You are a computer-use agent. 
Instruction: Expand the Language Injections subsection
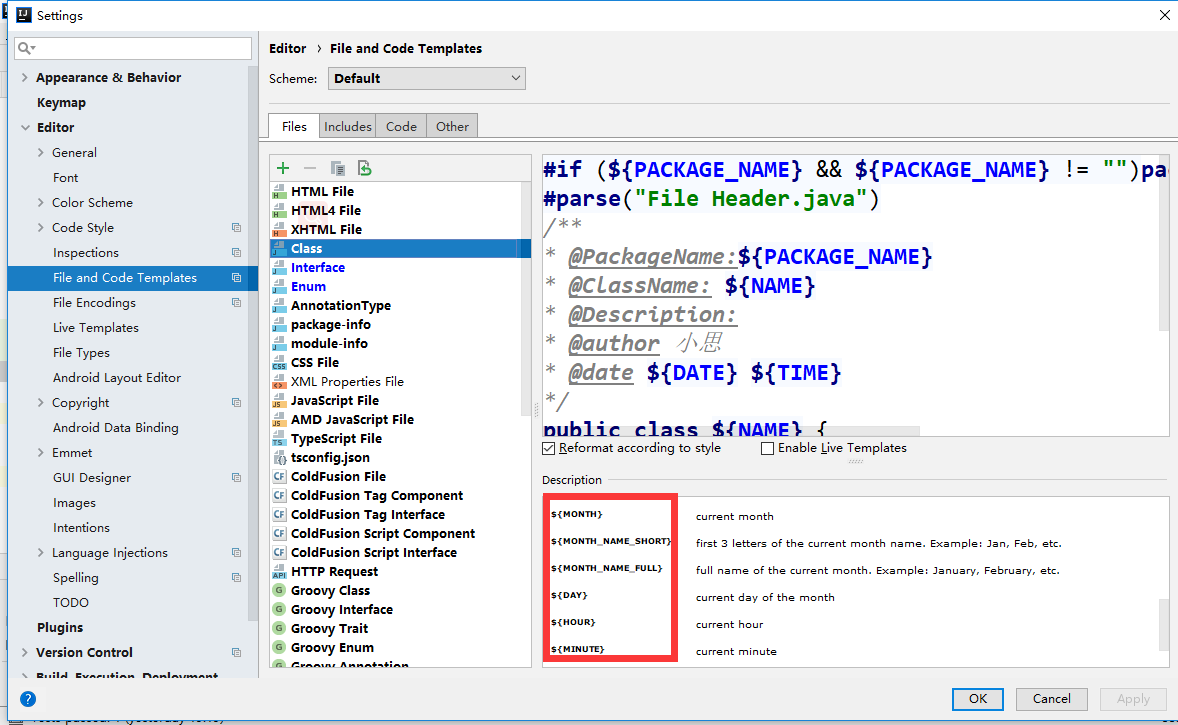pos(41,553)
